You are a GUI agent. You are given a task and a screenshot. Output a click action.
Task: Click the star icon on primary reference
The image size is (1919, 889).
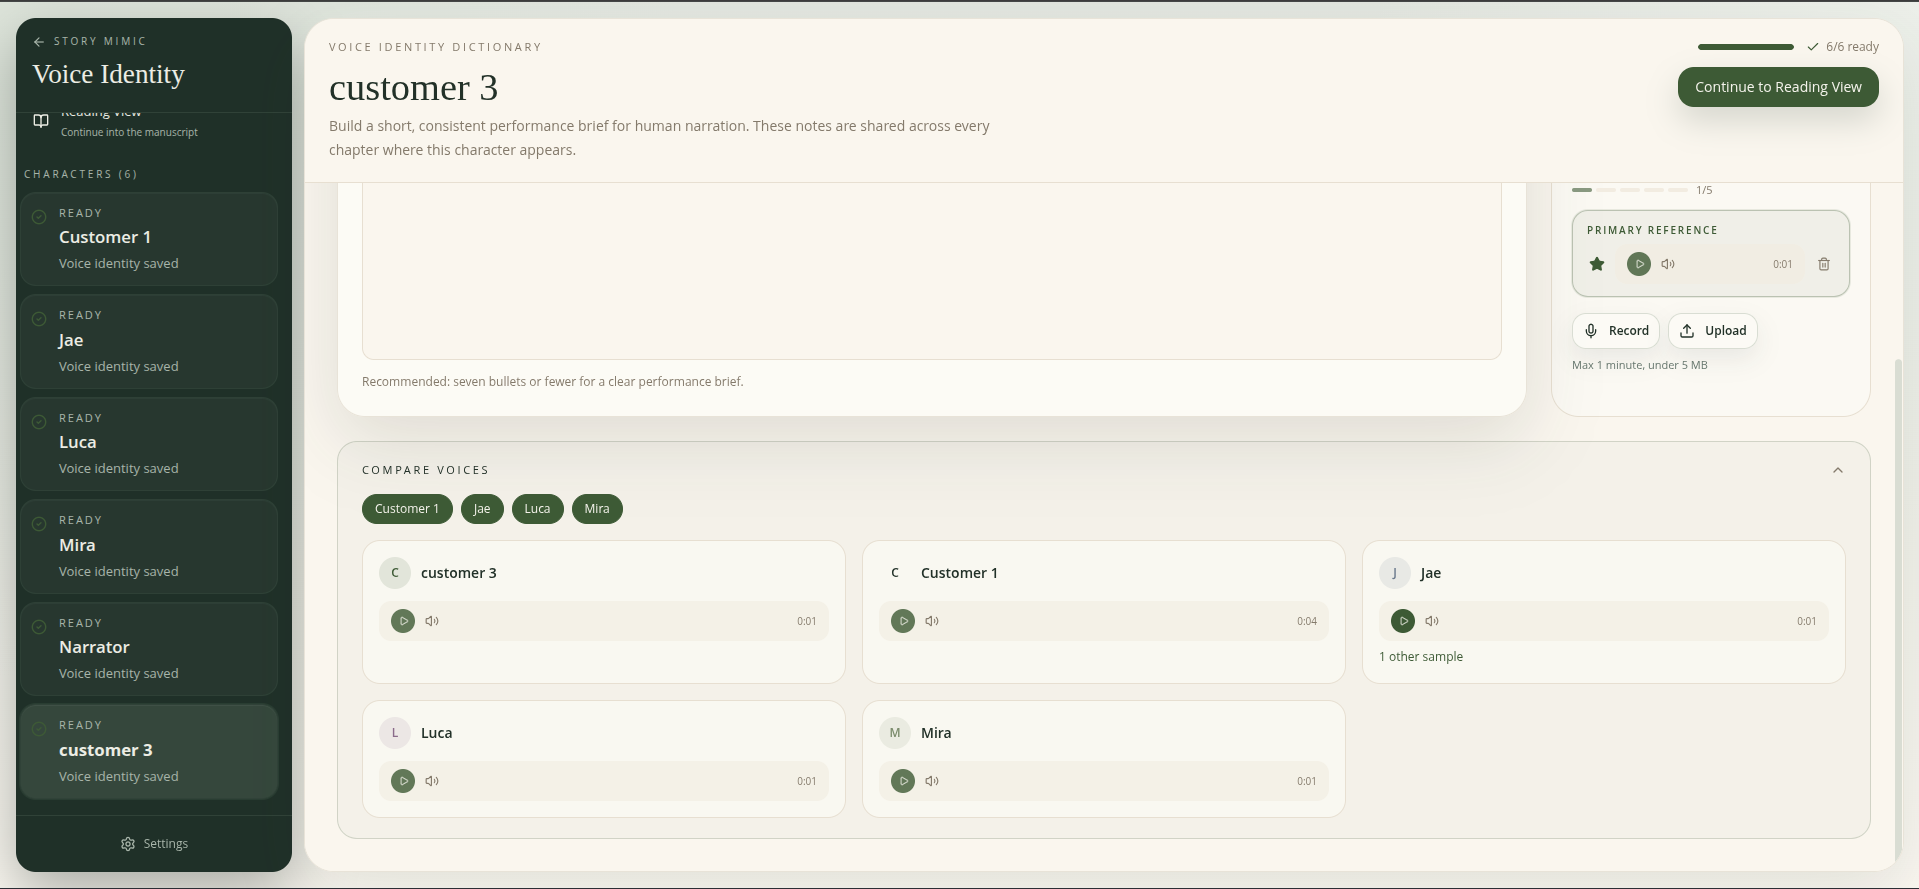1597,265
